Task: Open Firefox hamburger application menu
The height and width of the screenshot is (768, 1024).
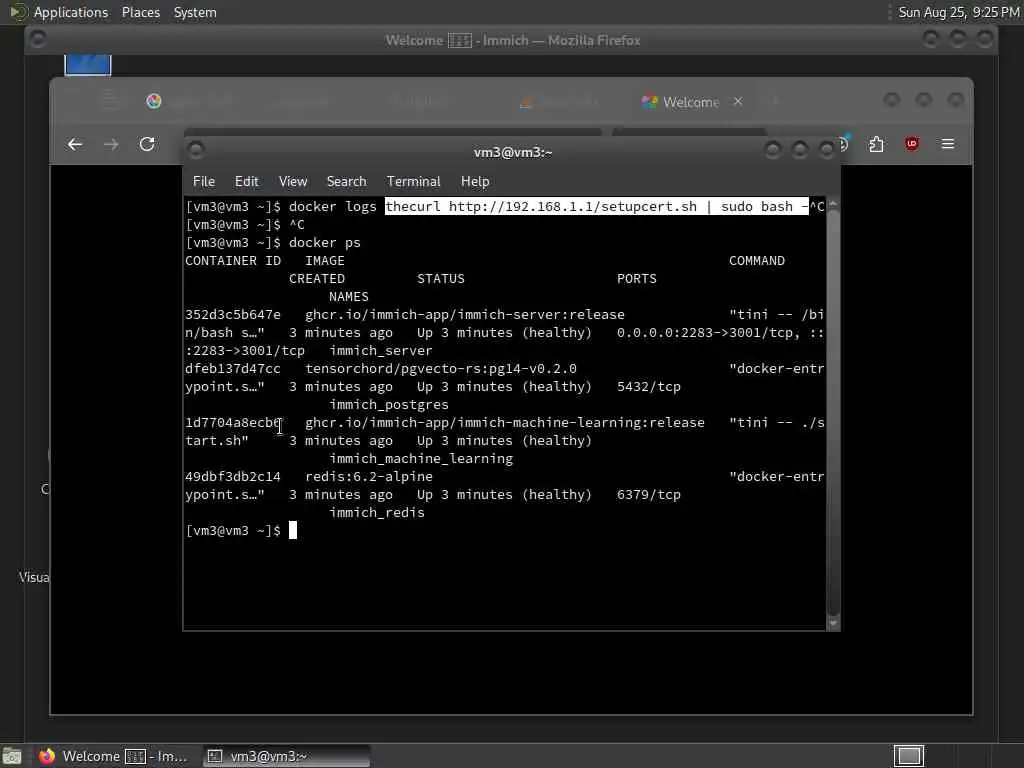Action: tap(948, 144)
